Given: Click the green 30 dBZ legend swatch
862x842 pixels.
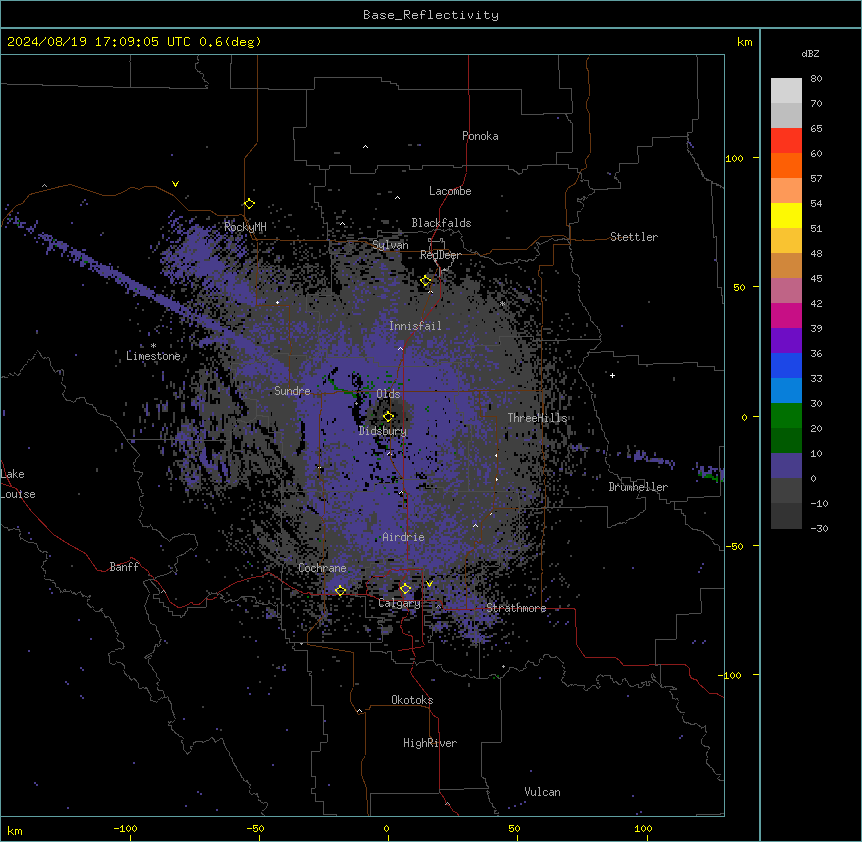Looking at the screenshot, I should (786, 416).
